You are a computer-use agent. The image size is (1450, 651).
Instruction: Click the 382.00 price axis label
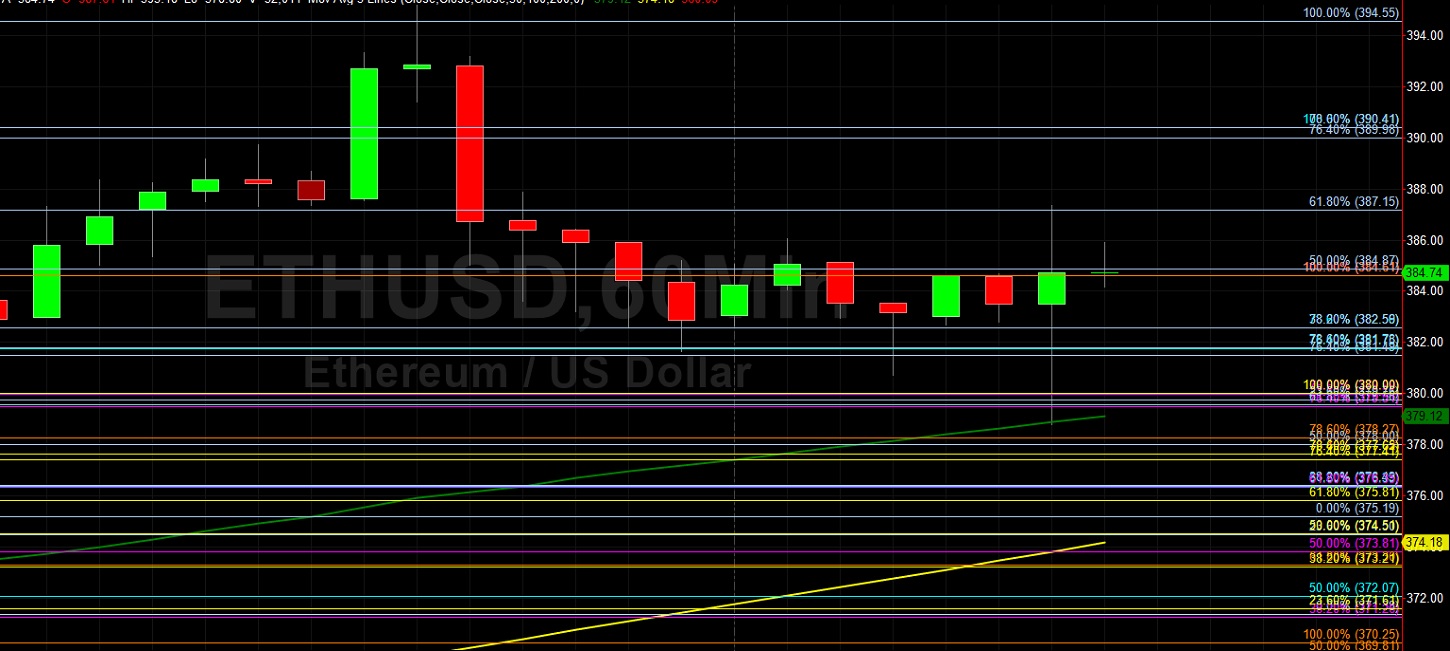[x=1425, y=342]
